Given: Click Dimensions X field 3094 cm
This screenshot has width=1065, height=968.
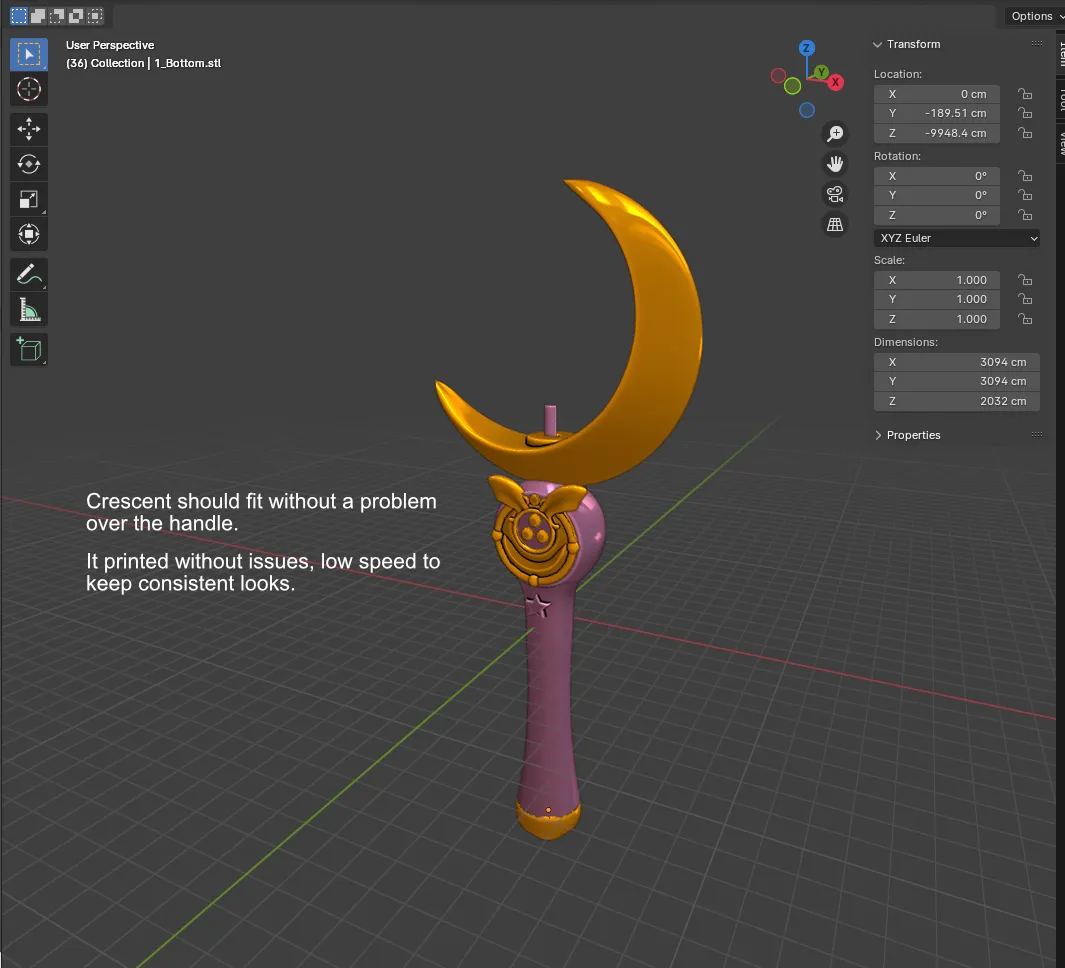Looking at the screenshot, I should (x=956, y=362).
